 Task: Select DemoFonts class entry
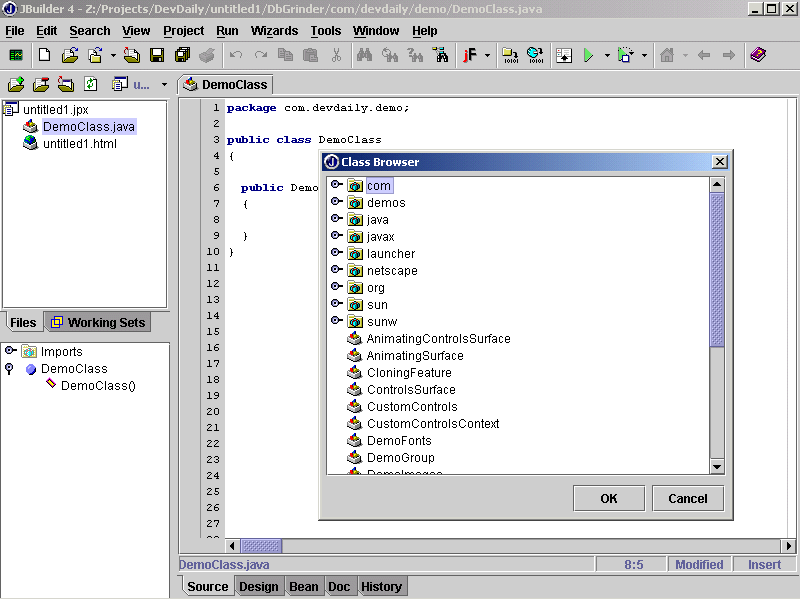coord(399,441)
